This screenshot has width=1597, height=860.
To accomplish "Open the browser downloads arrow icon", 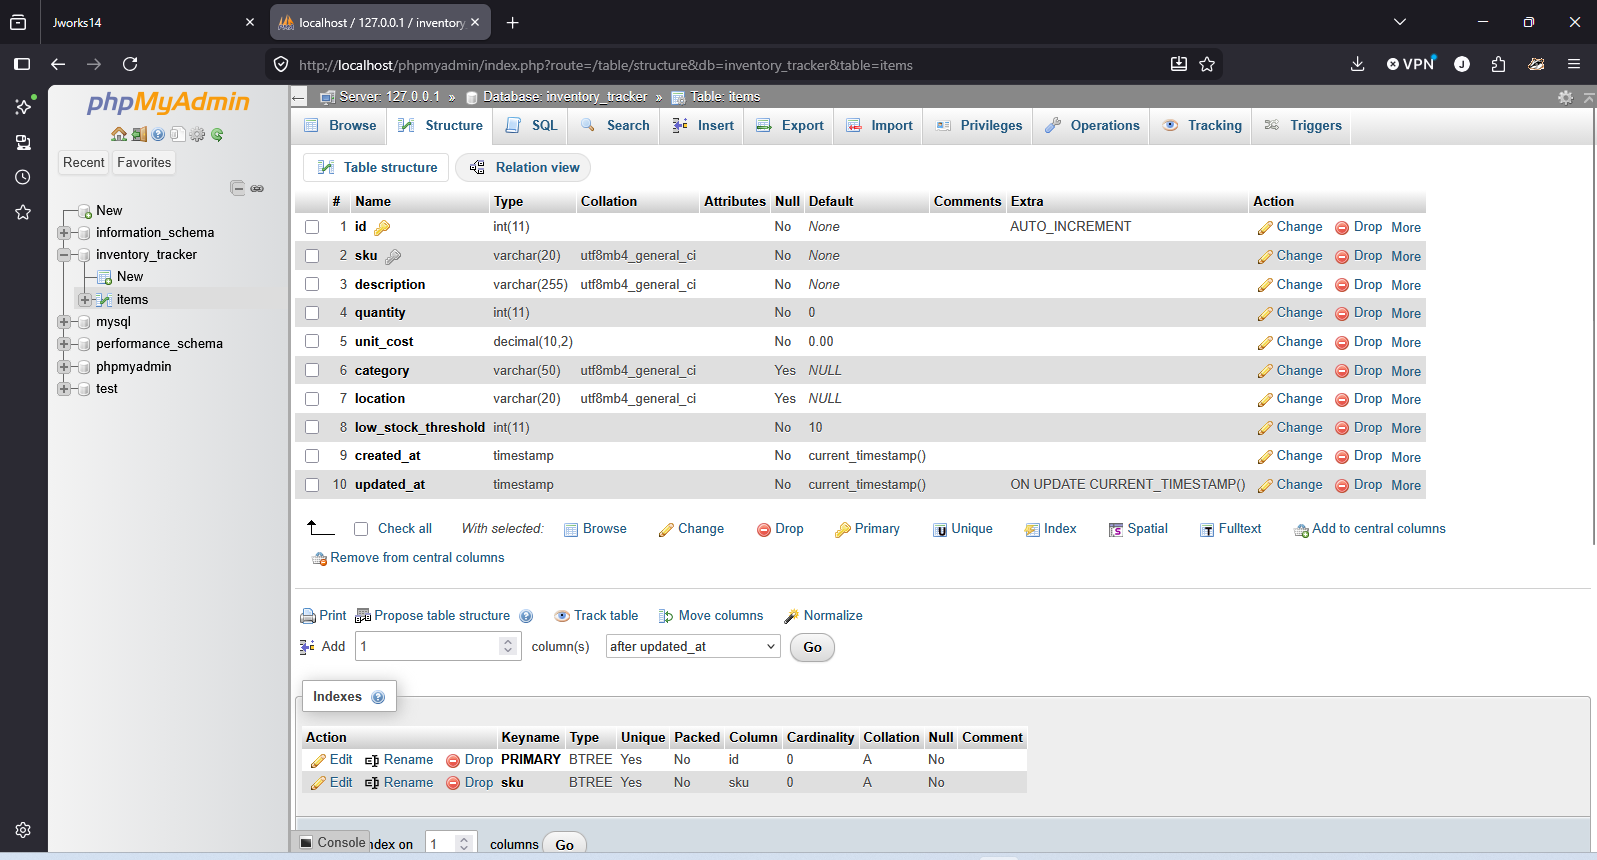I will tap(1357, 64).
